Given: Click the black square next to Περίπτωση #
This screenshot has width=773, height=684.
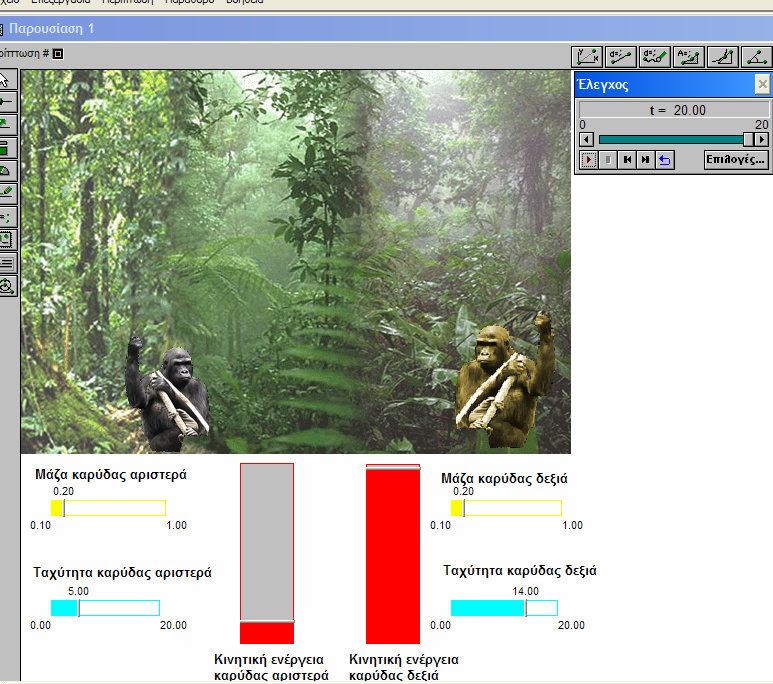Looking at the screenshot, I should (x=58, y=53).
